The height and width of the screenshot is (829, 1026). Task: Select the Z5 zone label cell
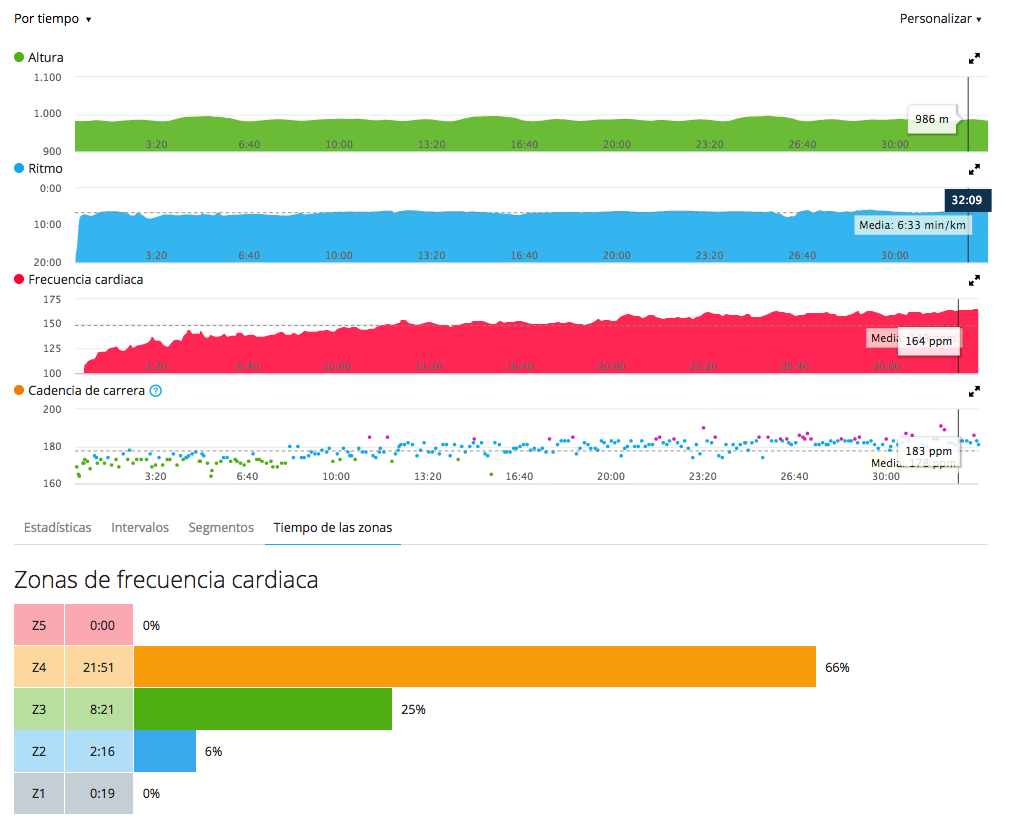point(39,625)
